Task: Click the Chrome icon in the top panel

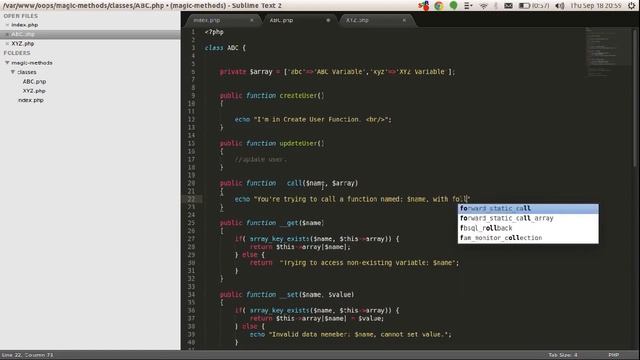Action: [439, 6]
